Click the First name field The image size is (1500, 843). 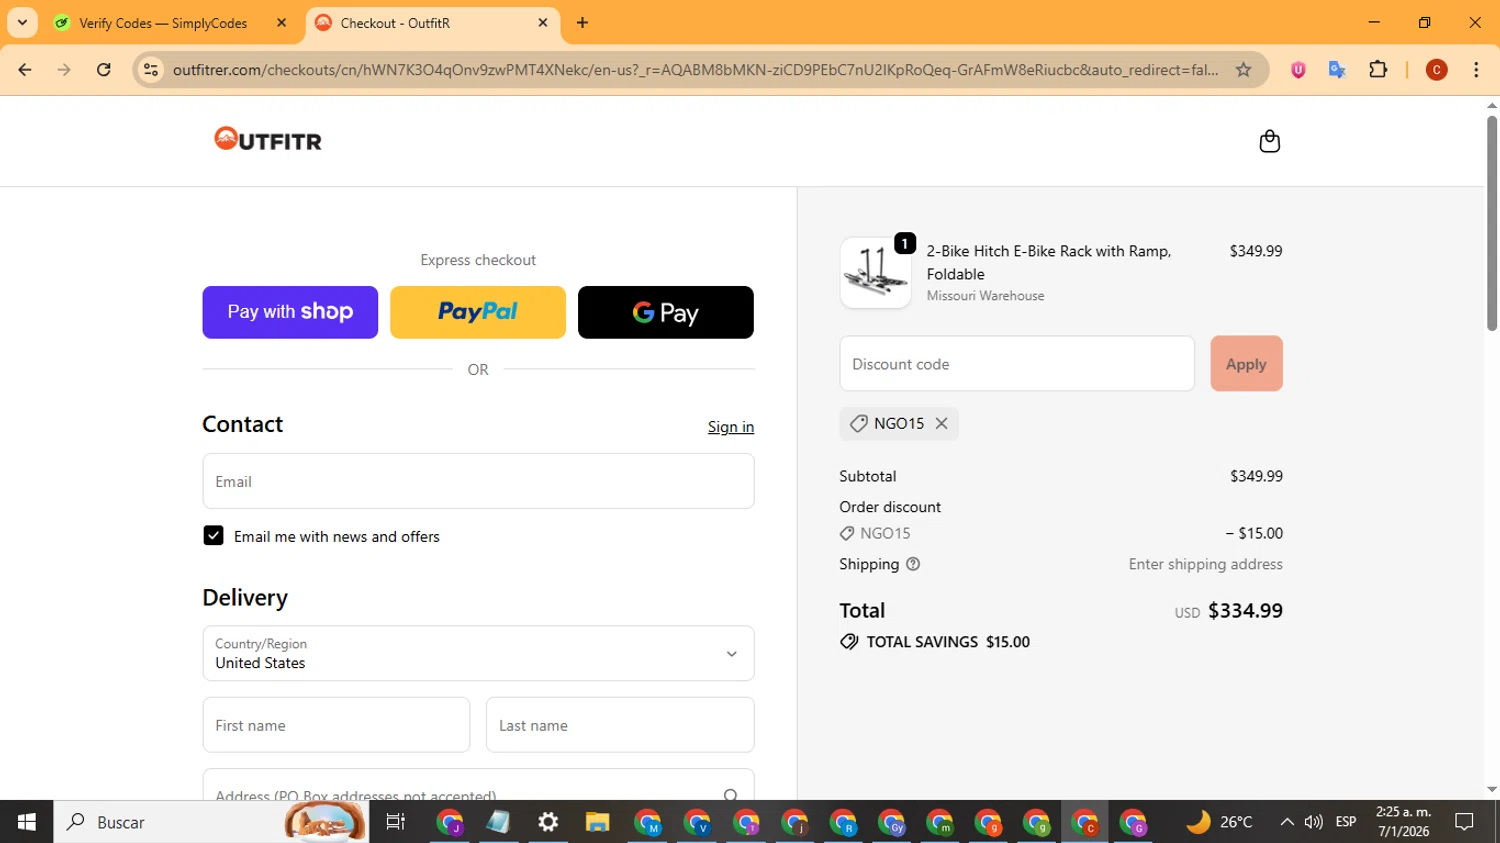(x=336, y=725)
